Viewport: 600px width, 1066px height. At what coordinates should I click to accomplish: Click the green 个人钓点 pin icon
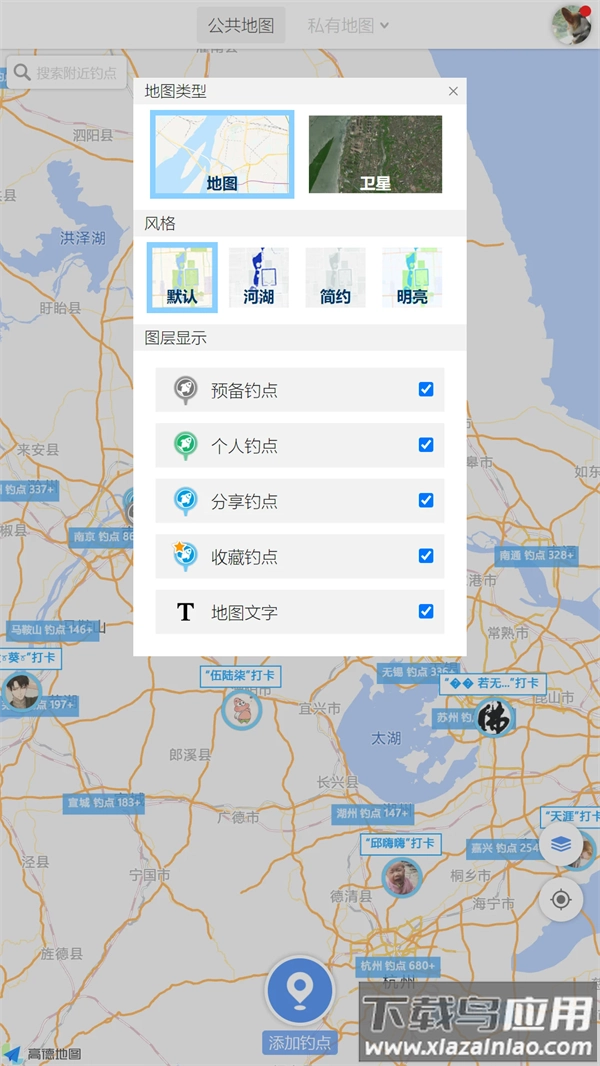186,446
